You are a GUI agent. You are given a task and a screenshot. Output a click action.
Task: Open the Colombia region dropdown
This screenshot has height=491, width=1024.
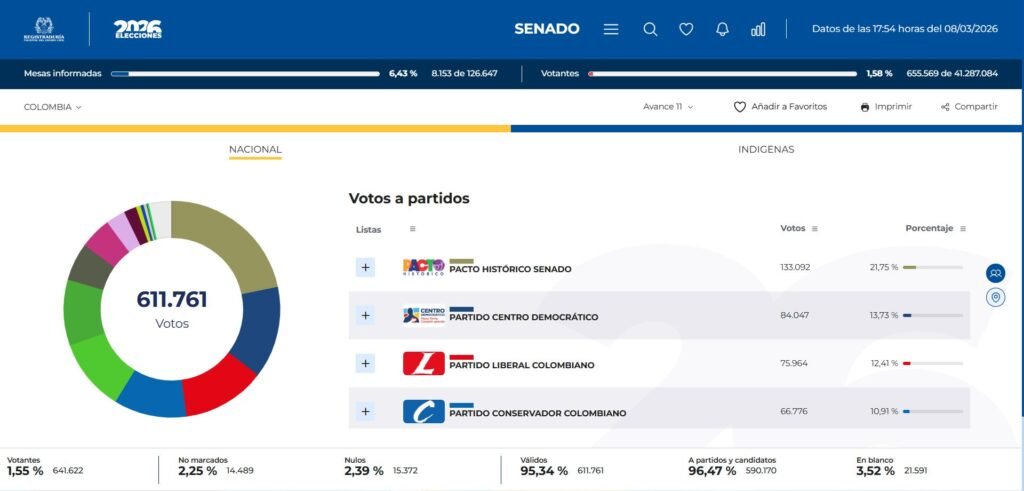pos(52,107)
